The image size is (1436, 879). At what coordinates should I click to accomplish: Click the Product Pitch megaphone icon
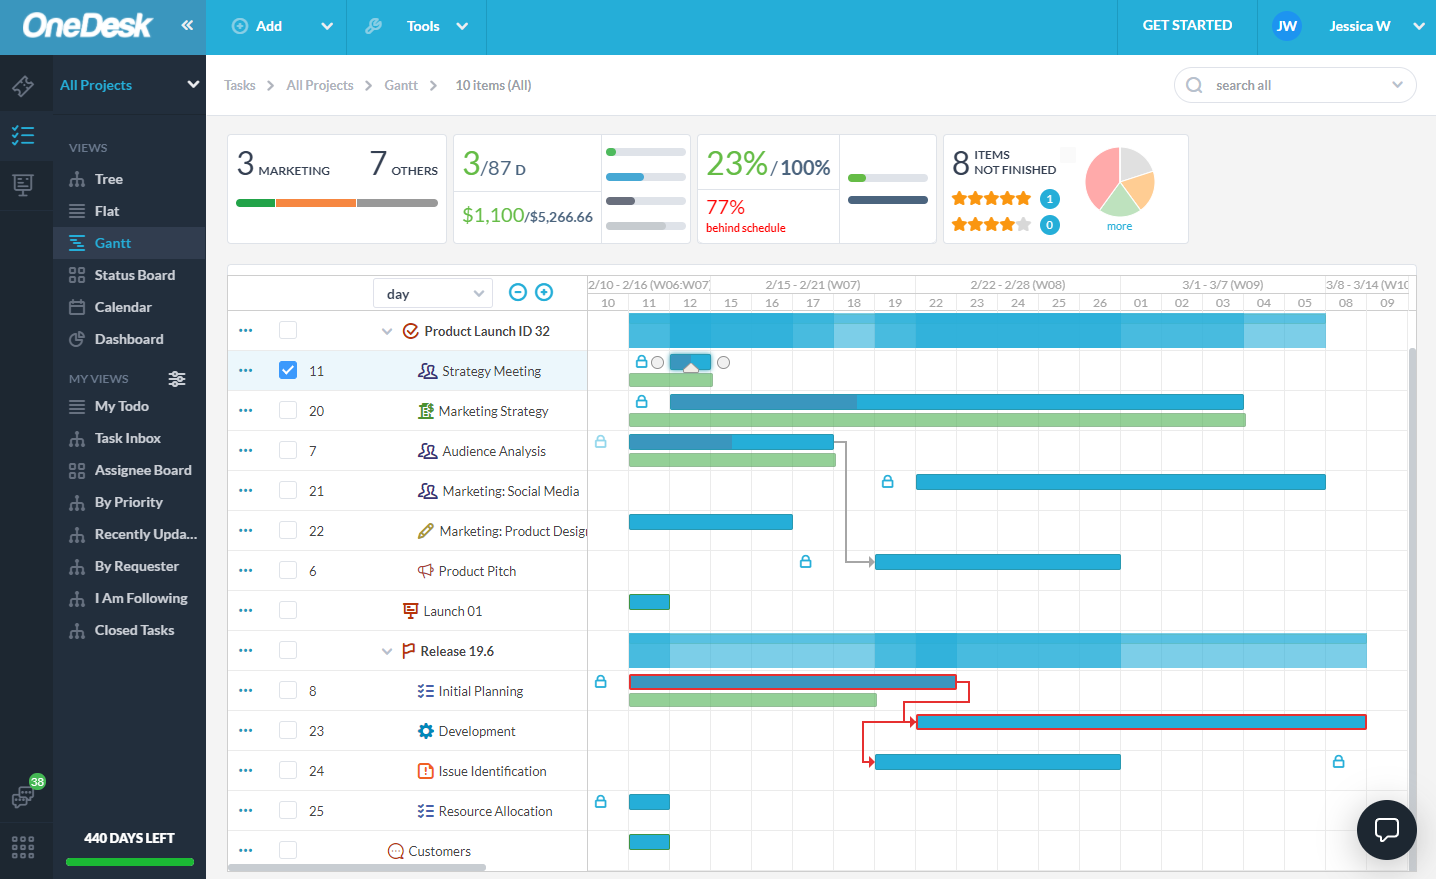426,571
